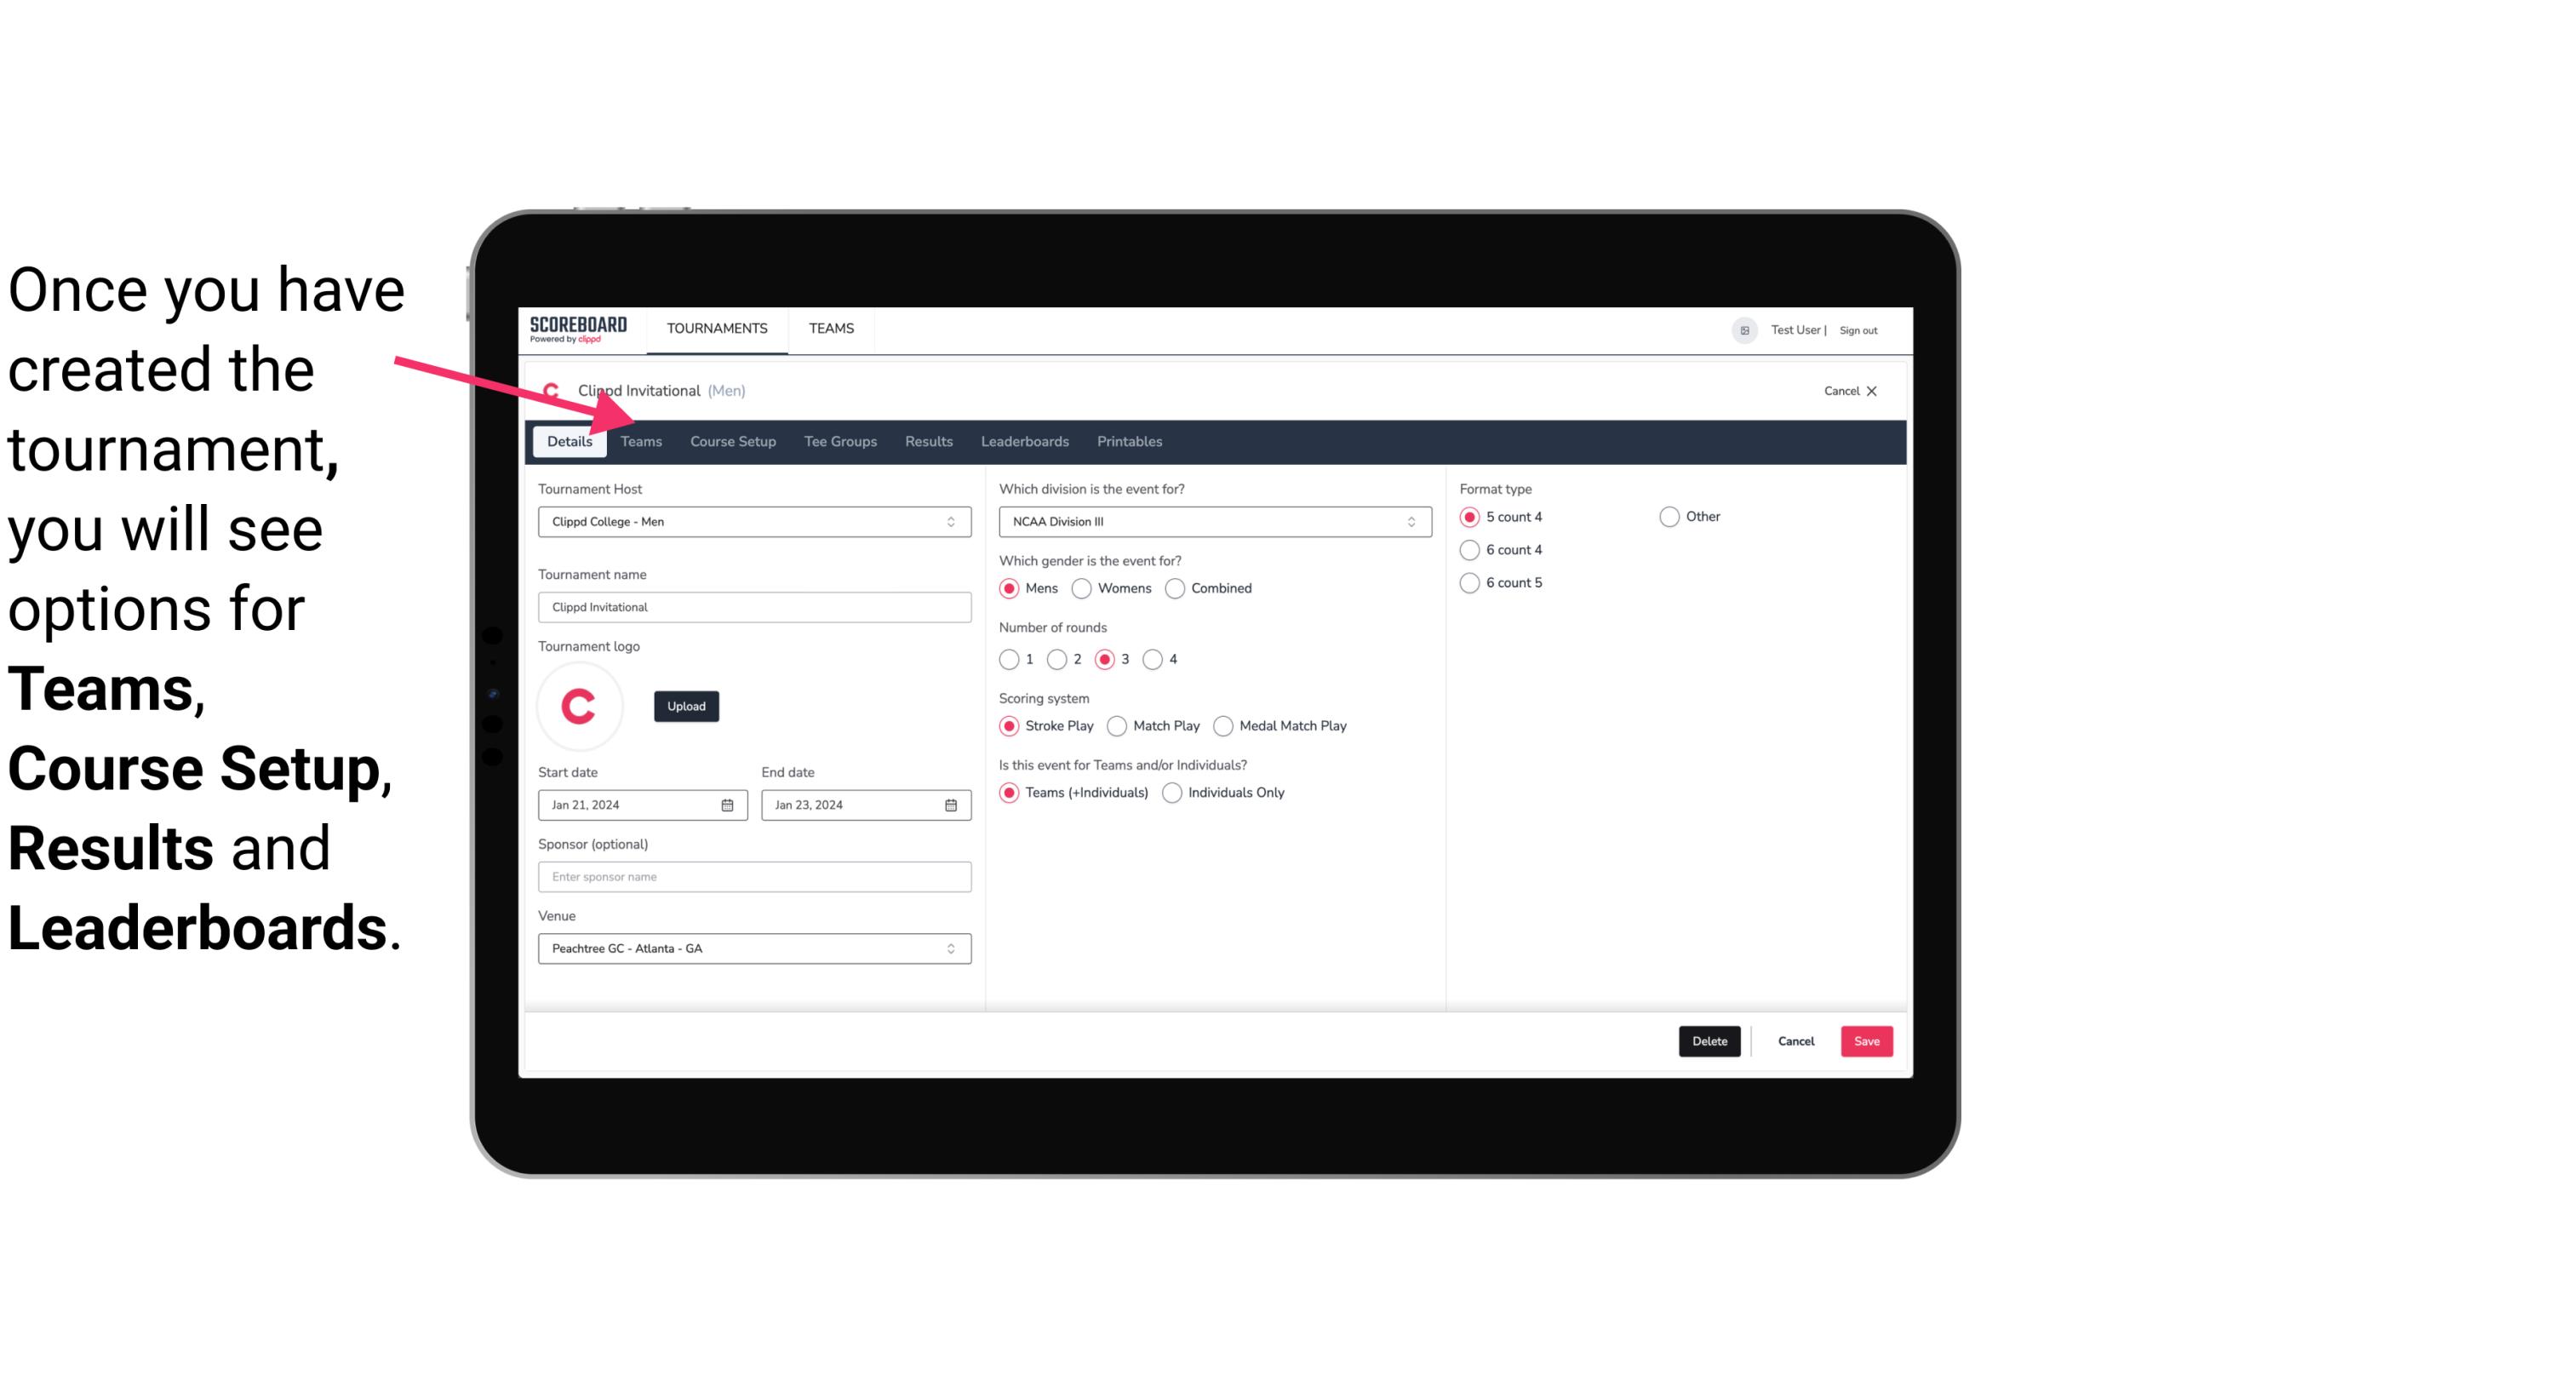Click the Test User account icon
2576x1386 pixels.
(x=1743, y=329)
